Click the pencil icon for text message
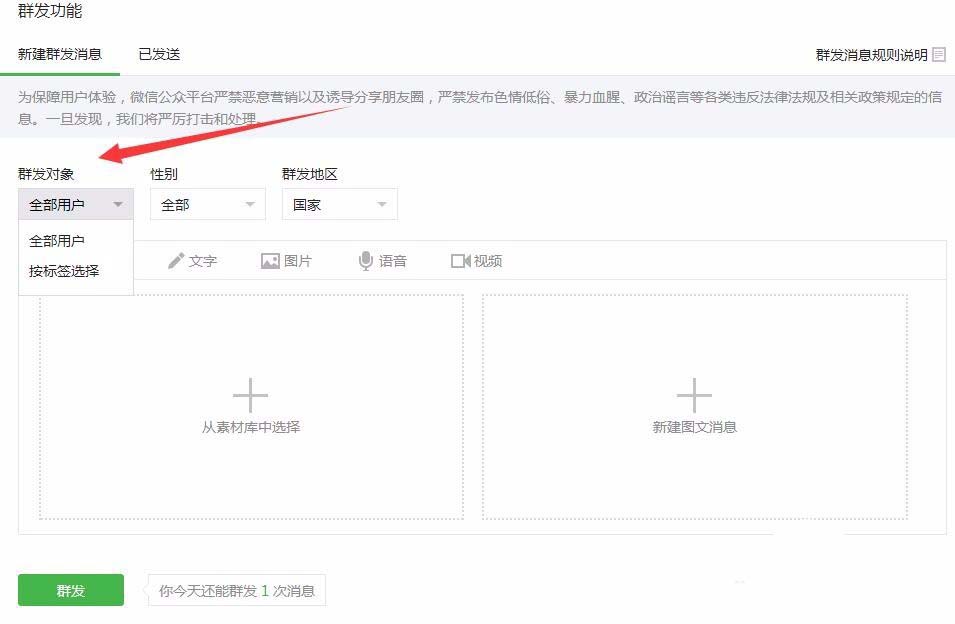 point(176,261)
